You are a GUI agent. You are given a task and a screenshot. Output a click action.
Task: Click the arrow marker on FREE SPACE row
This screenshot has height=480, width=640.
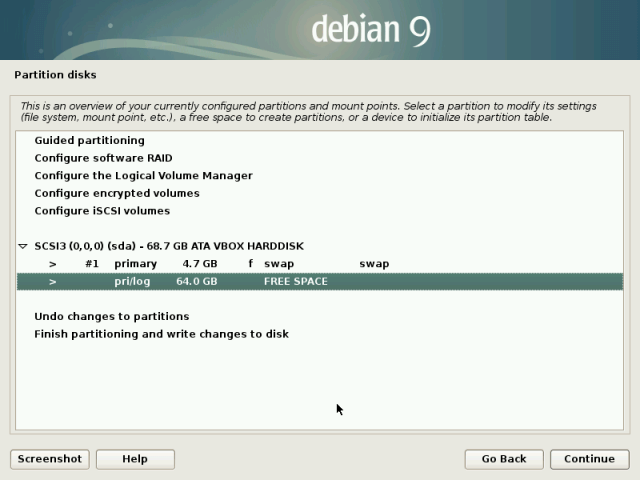click(x=53, y=282)
